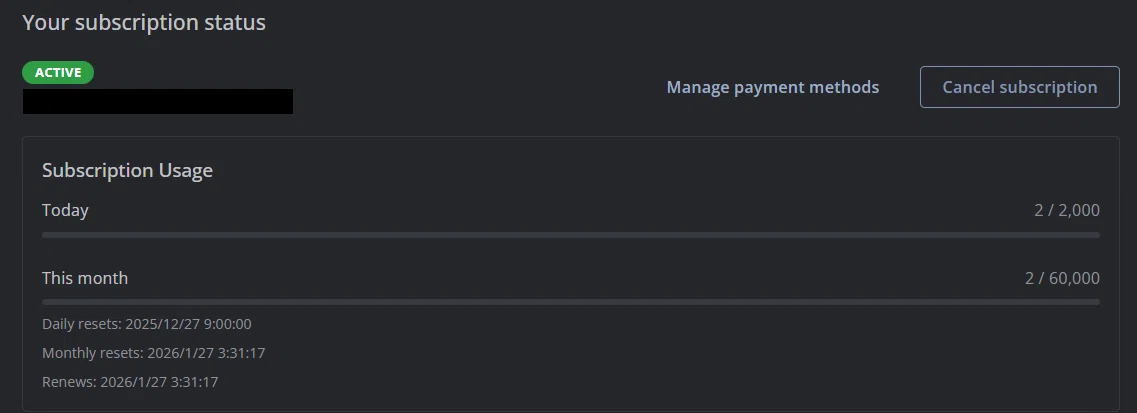Click the Daily resets label text

coord(82,324)
